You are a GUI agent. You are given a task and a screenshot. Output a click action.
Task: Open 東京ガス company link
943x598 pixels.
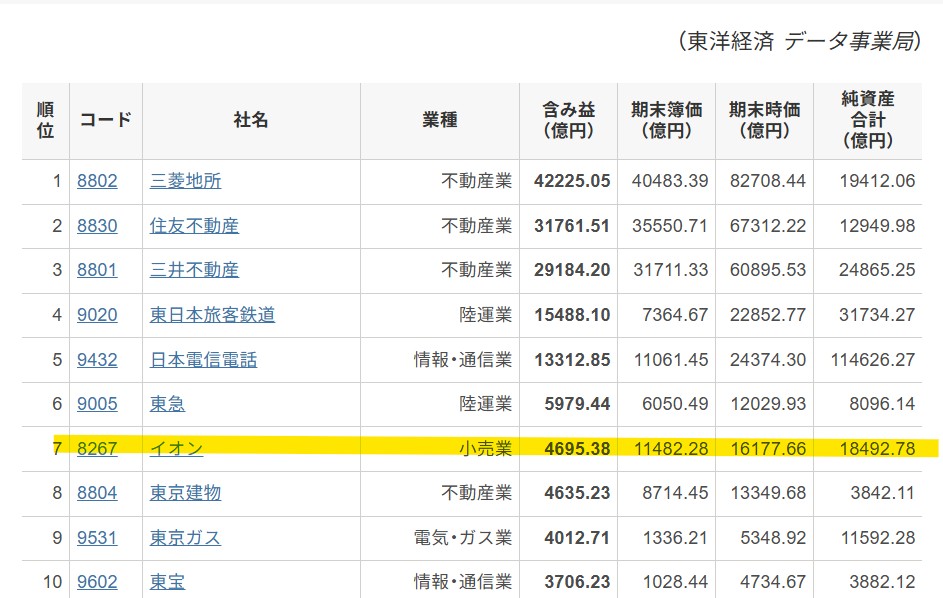185,538
